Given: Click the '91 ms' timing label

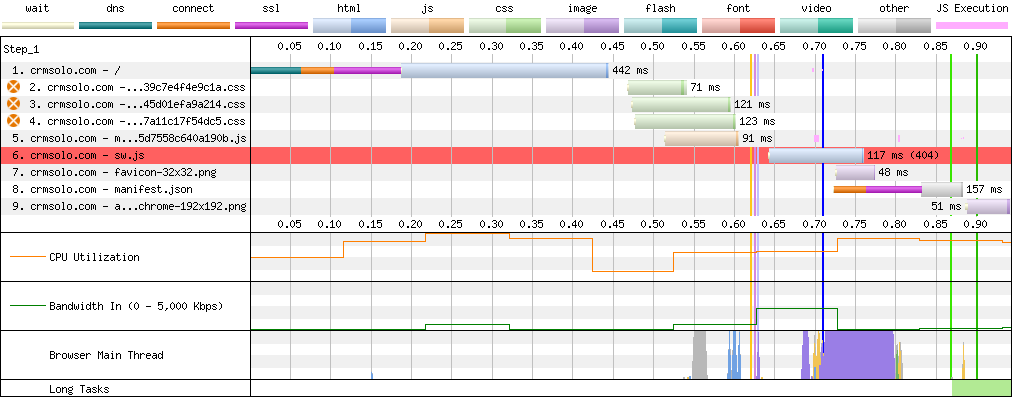Looking at the screenshot, I should 758,139.
